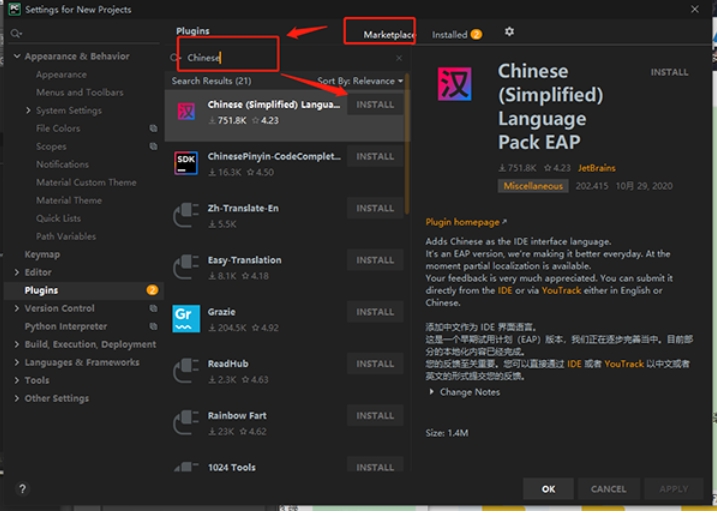717x516 pixels.
Task: Switch to the Installed tab
Action: 449,34
